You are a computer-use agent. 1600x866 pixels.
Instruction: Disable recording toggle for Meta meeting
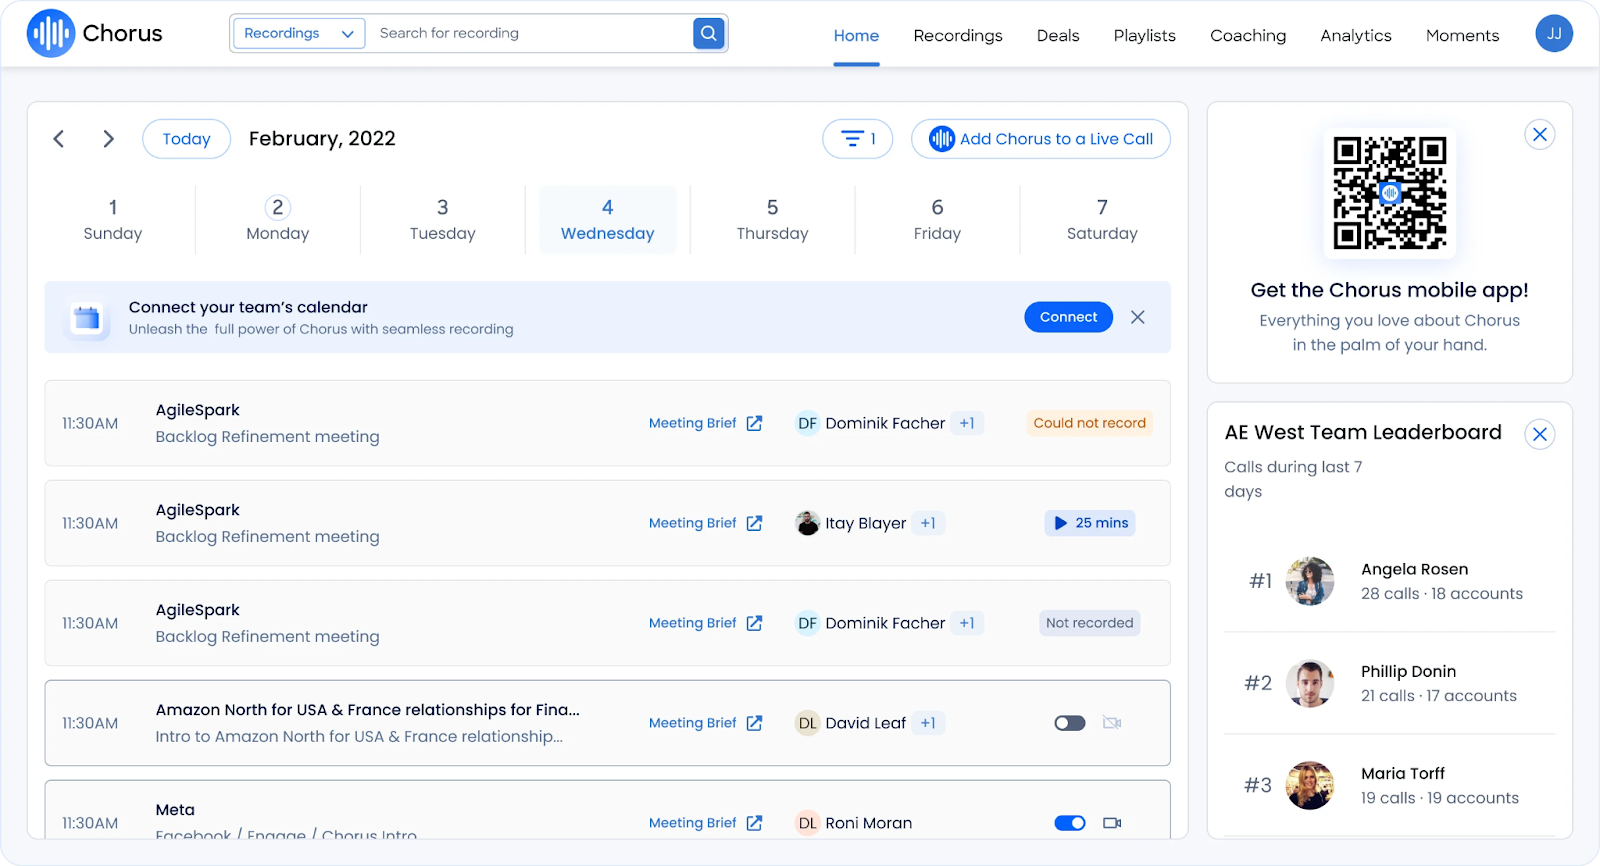1070,823
